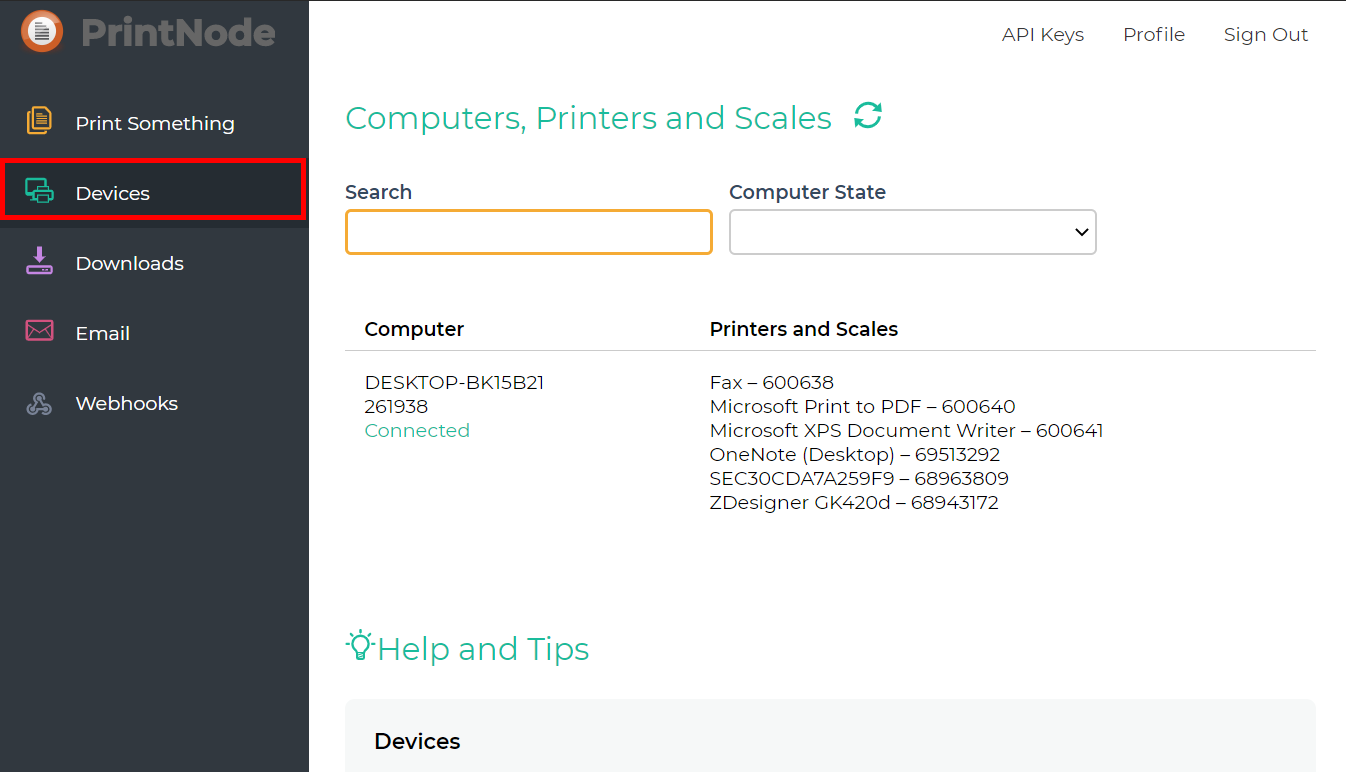The width and height of the screenshot is (1346, 772).
Task: Click the refresh icon next to page title
Action: 868,115
